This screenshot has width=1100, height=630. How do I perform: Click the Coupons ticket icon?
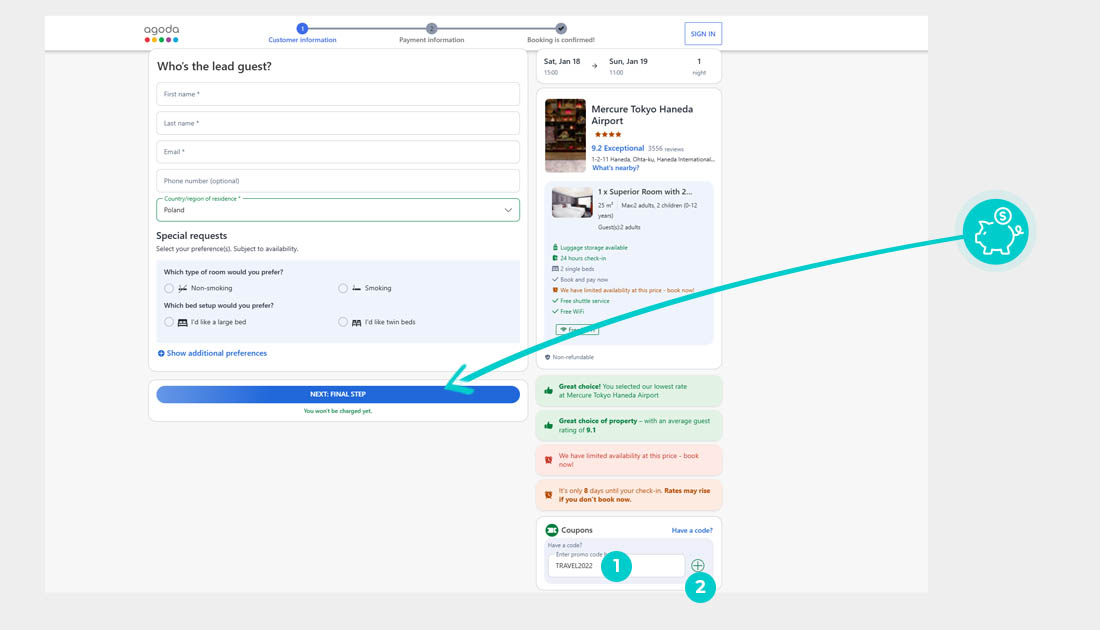[552, 530]
